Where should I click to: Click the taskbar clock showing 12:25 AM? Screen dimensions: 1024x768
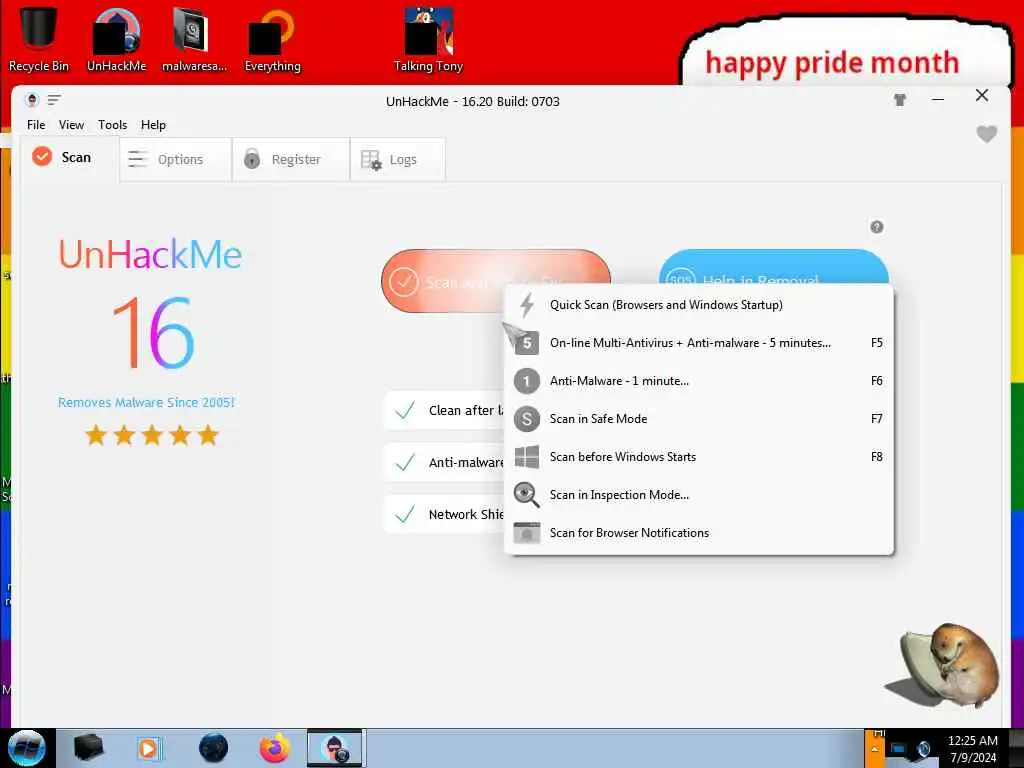tap(972, 749)
